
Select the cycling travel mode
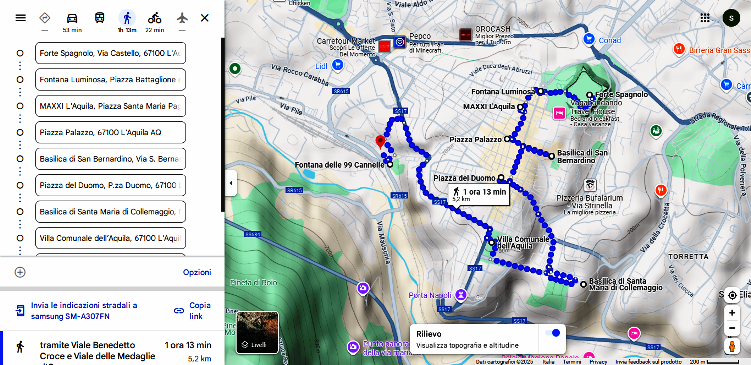[154, 18]
